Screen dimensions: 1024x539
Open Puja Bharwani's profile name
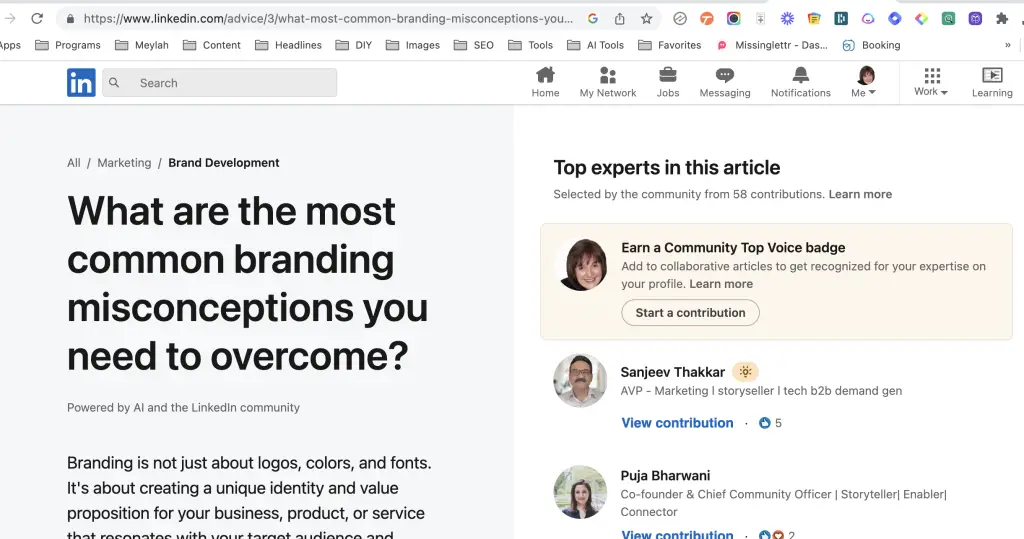click(x=665, y=476)
